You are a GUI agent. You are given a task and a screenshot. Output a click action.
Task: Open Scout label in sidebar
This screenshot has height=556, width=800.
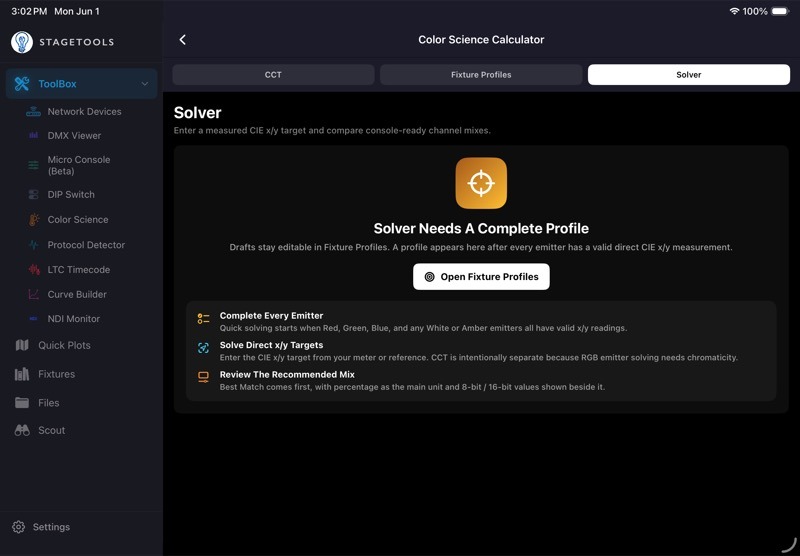pos(52,431)
